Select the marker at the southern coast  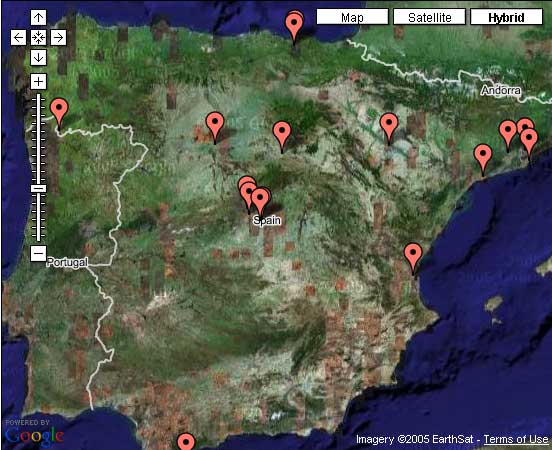(x=186, y=442)
